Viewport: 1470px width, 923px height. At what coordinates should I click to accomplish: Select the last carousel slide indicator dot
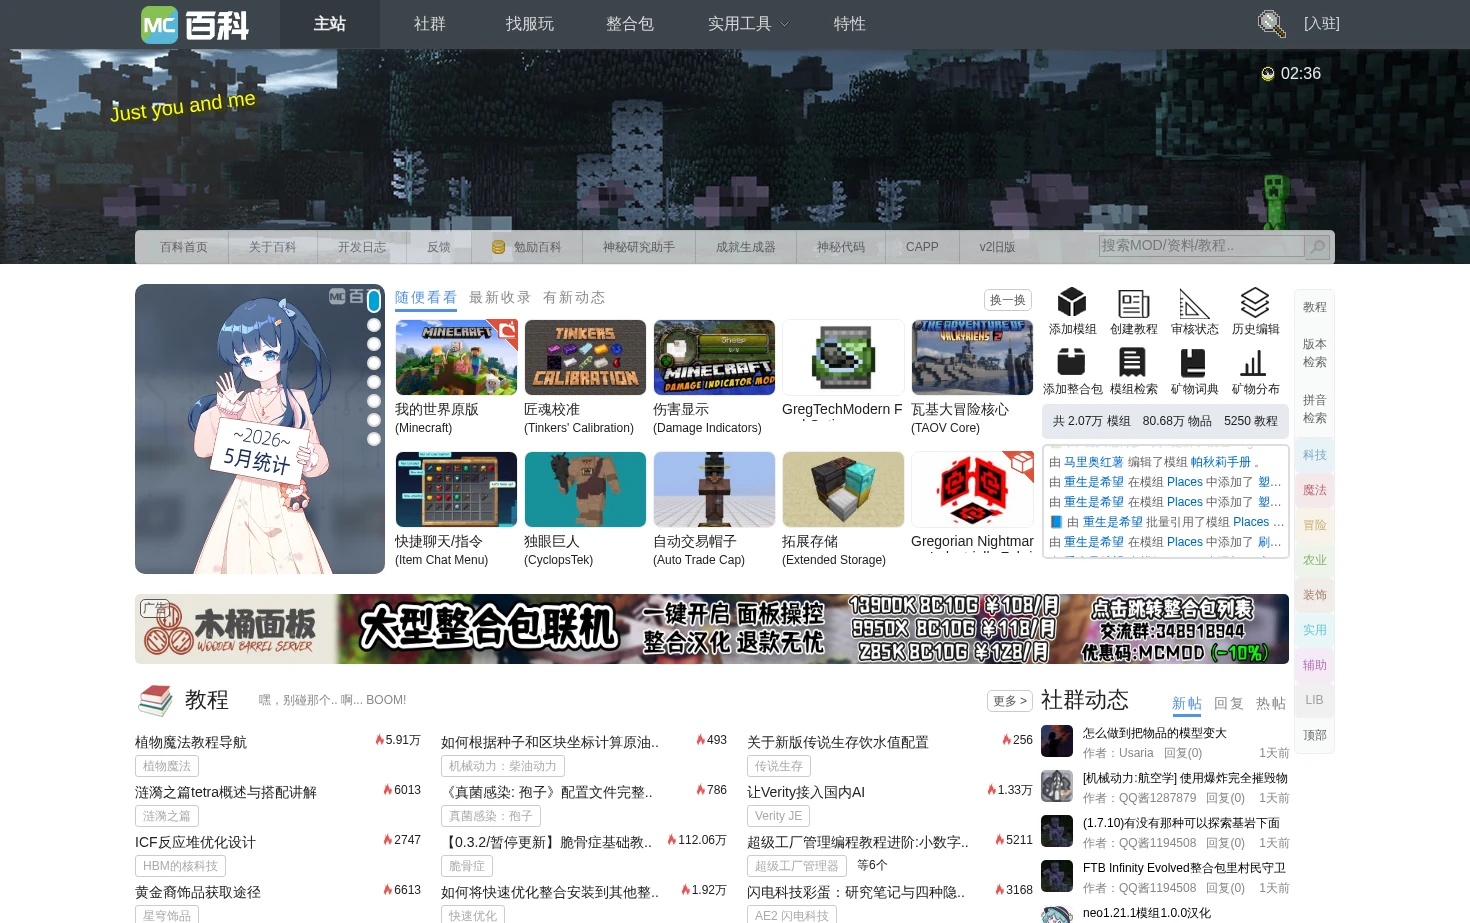pos(374,439)
